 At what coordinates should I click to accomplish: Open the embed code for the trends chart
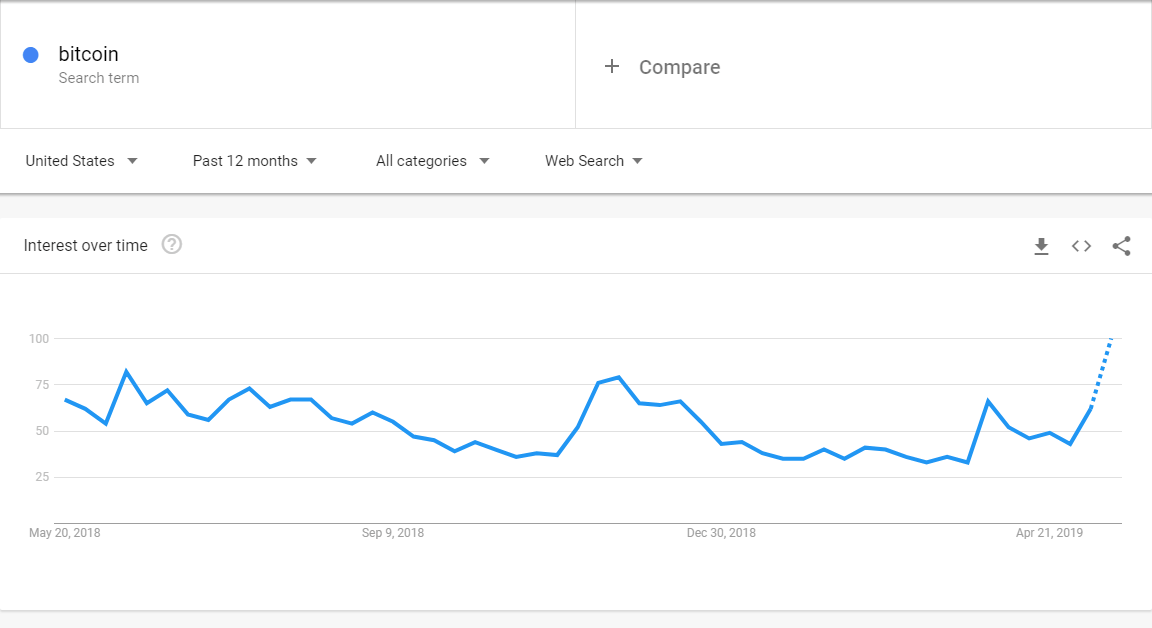tap(1081, 246)
